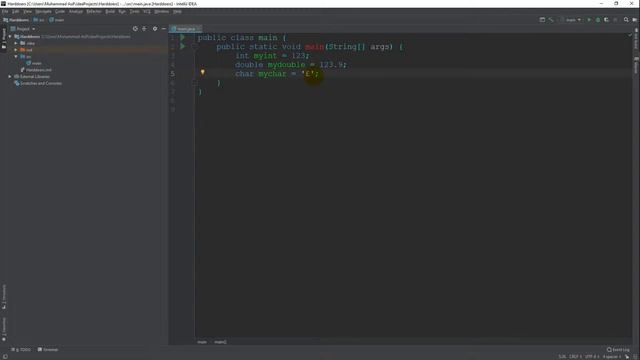Close the main.java editor tab
This screenshot has width=640, height=360.
(199, 29)
